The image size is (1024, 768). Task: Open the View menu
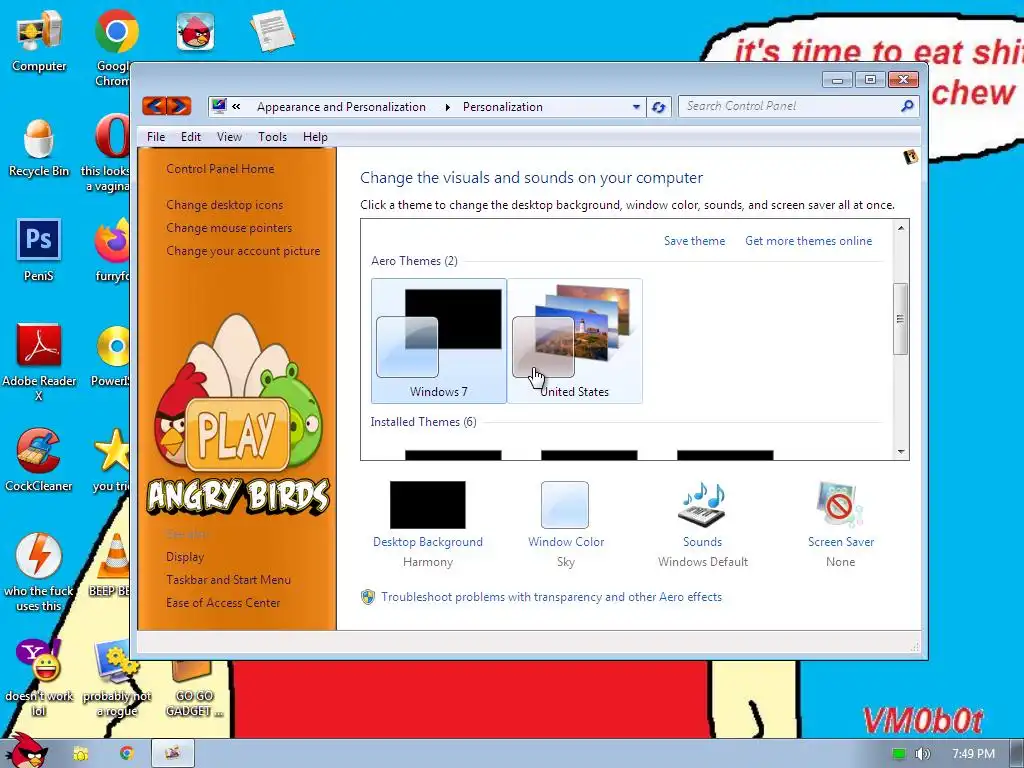coord(229,136)
